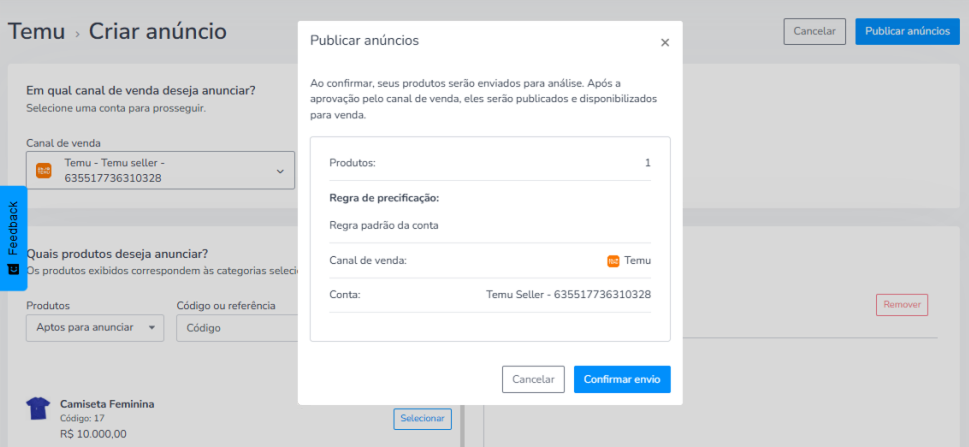
Task: Click the Temu breadcrumb link
Action: (x=36, y=31)
